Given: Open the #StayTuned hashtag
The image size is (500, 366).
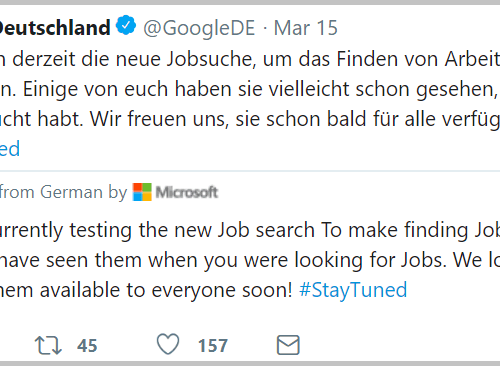Looking at the screenshot, I should point(353,290).
